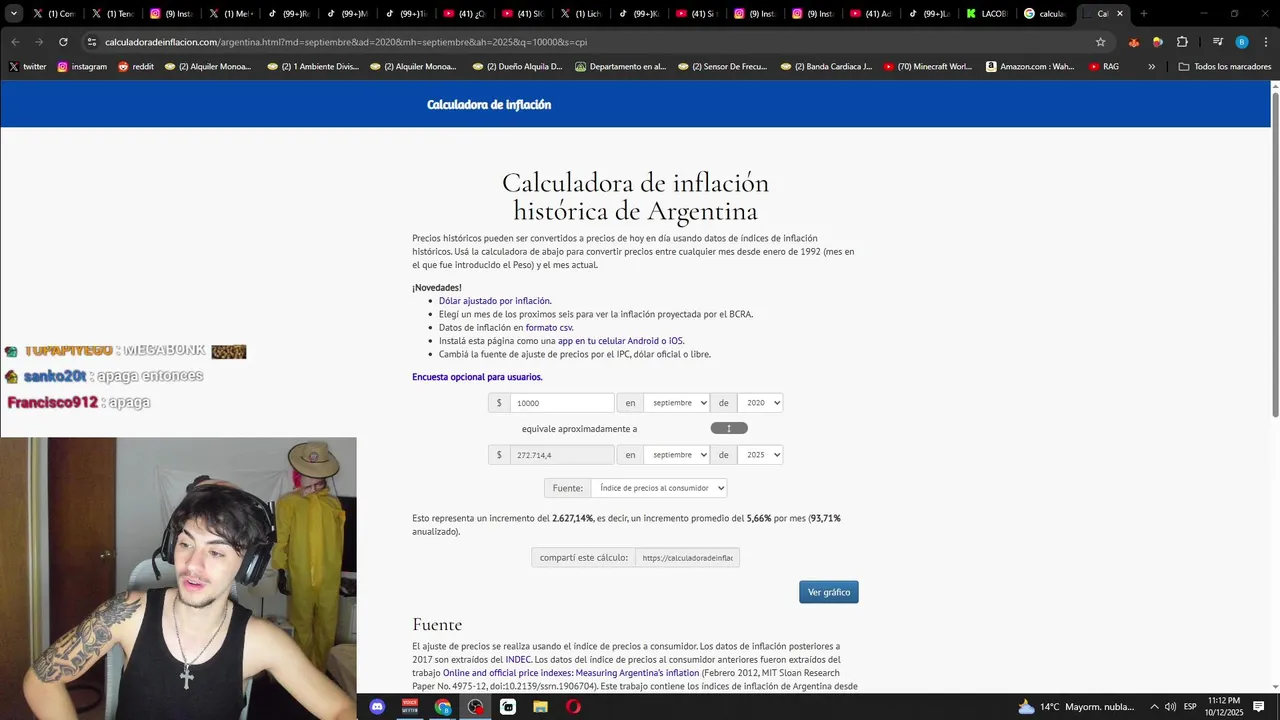Screen dimensions: 1280x720
Task: Open Voicemeeter from the taskbar
Action: point(410,707)
